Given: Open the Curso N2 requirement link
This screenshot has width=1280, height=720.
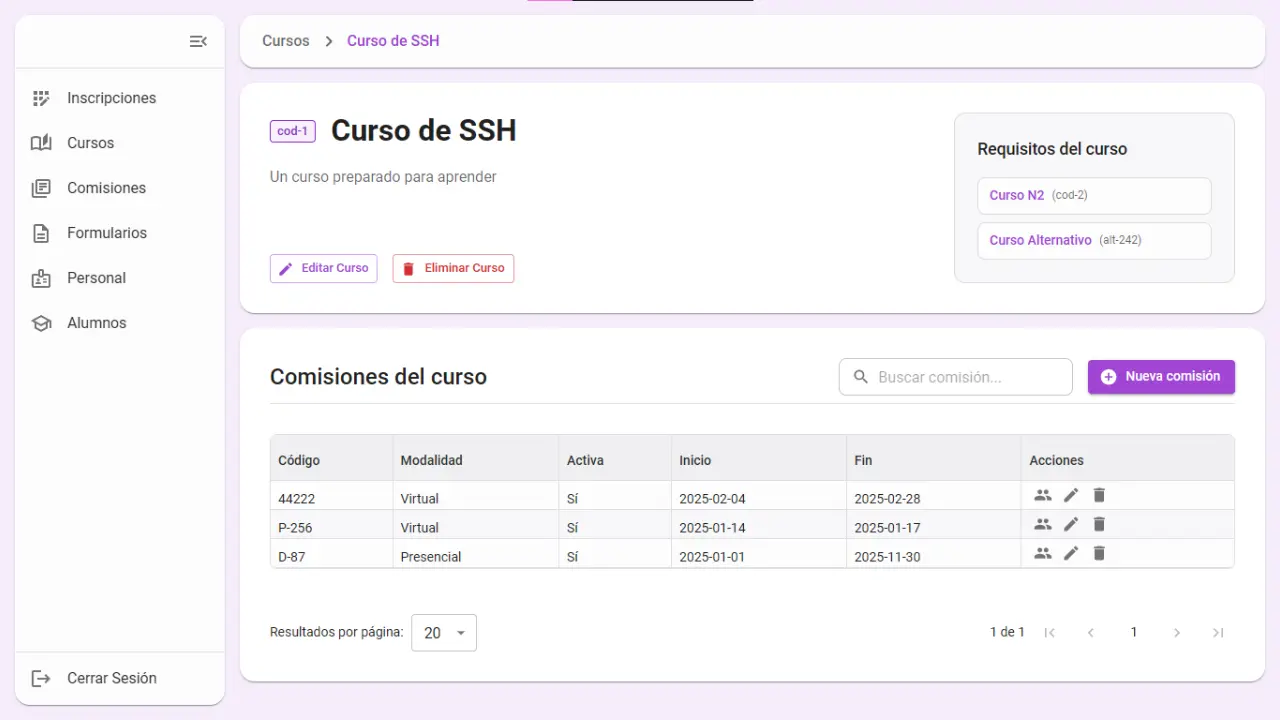Looking at the screenshot, I should coord(1017,195).
